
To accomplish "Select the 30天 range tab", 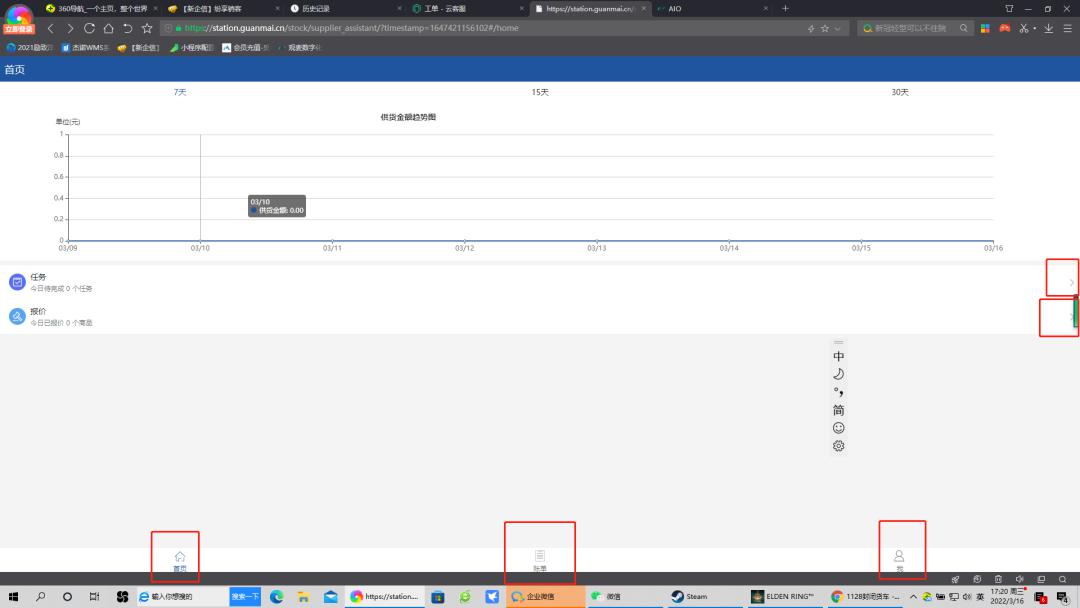I will pyautogui.click(x=900, y=92).
